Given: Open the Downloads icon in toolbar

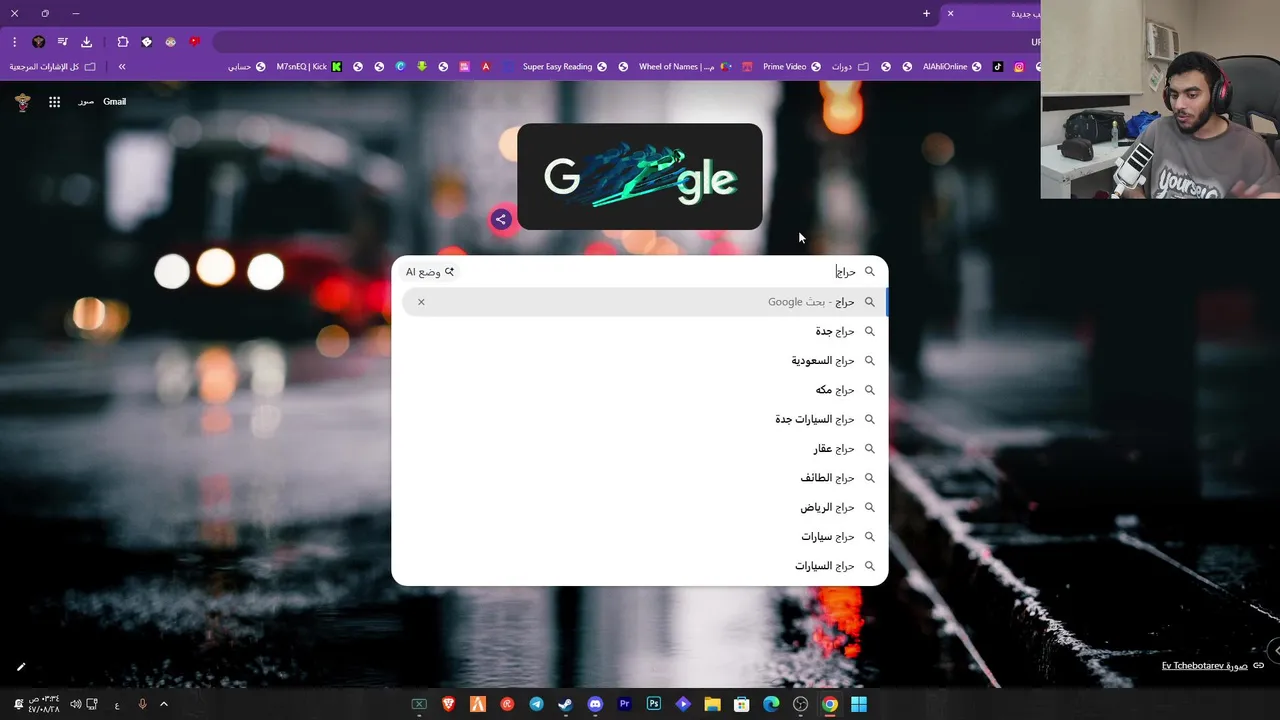Looking at the screenshot, I should [x=87, y=42].
